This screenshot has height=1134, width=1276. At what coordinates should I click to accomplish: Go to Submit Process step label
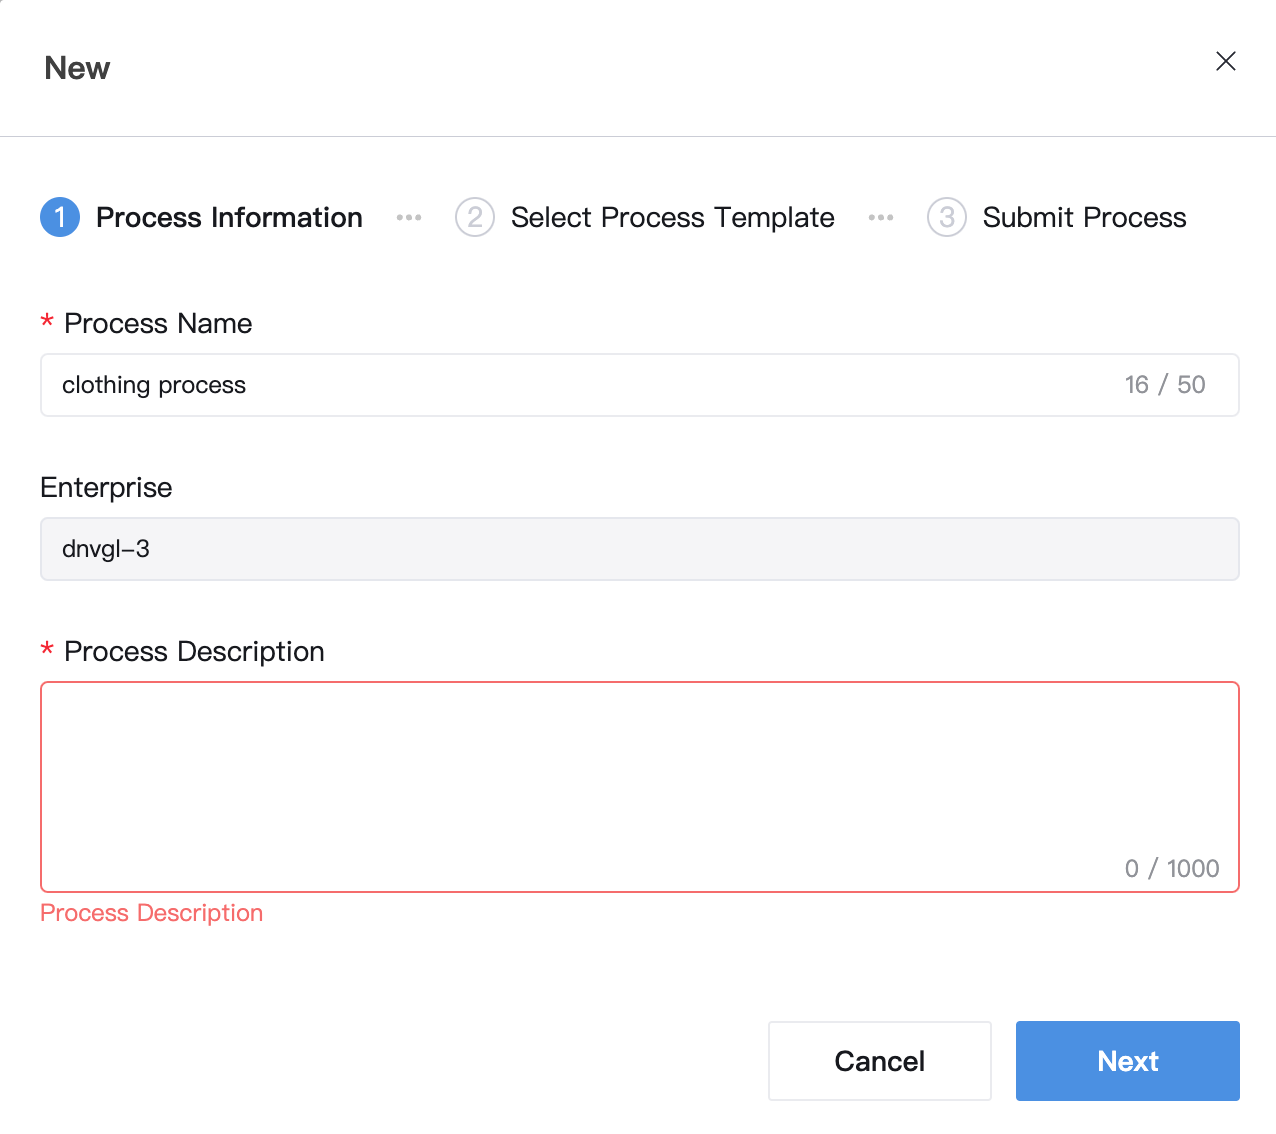click(x=1085, y=217)
